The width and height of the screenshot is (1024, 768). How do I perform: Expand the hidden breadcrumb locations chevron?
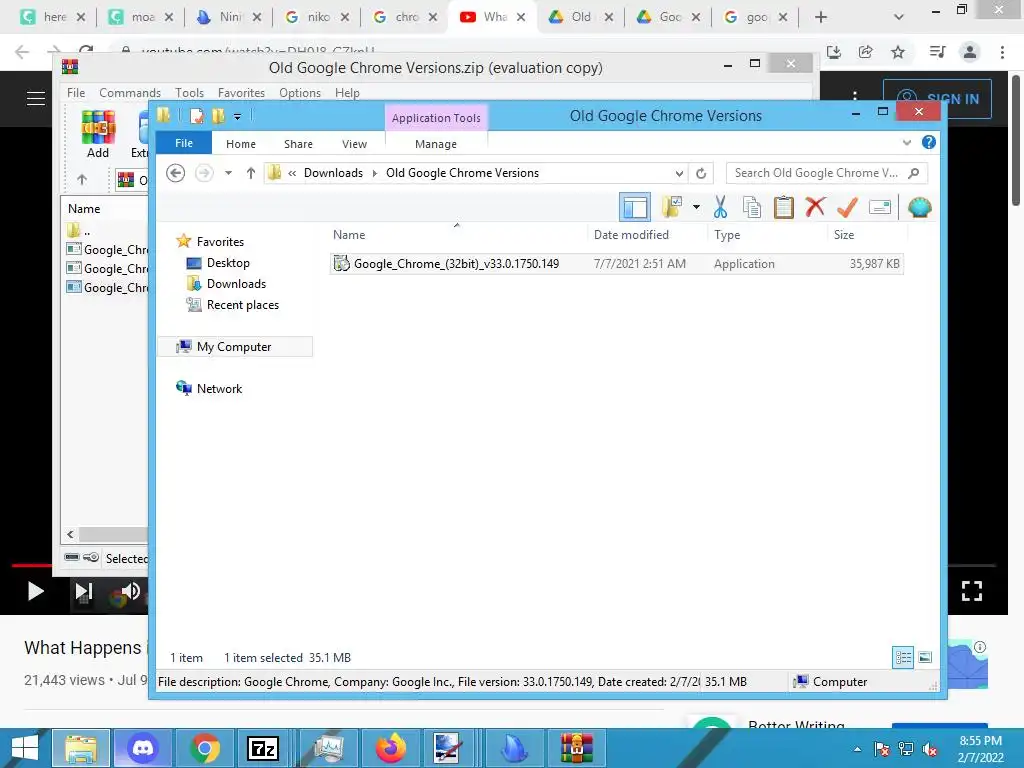(x=292, y=173)
